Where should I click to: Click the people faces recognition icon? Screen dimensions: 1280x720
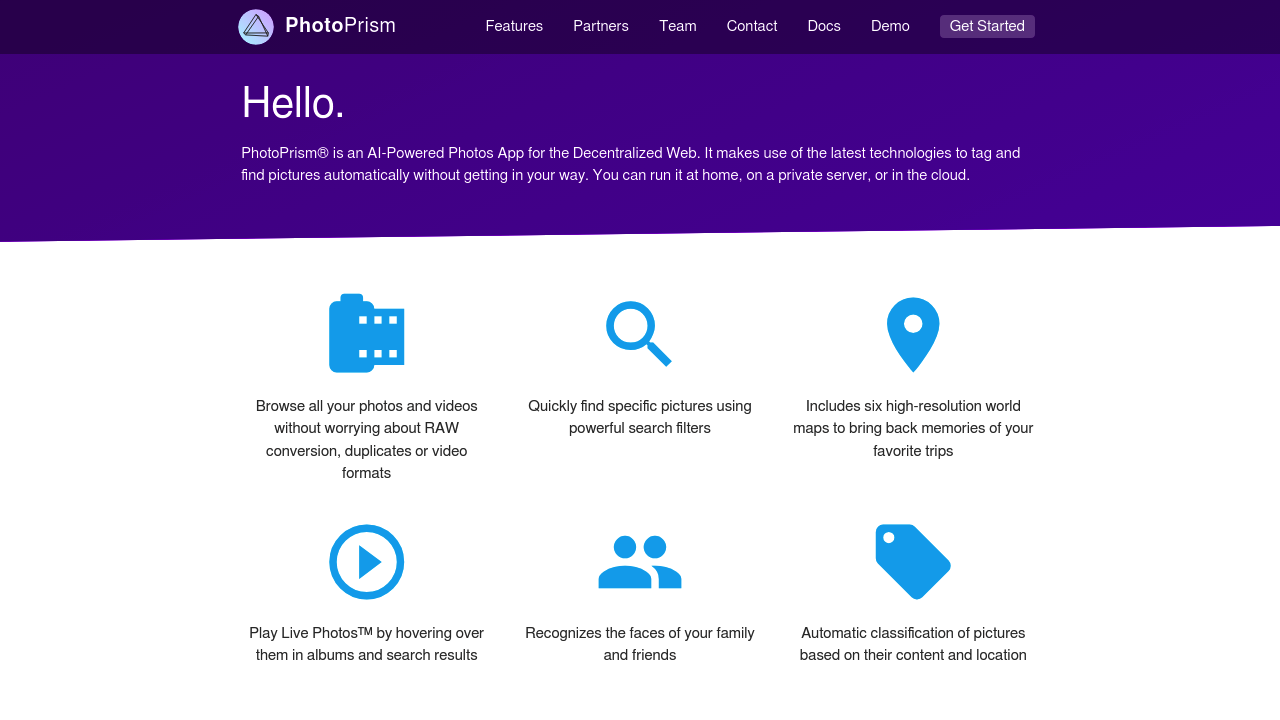pos(640,562)
